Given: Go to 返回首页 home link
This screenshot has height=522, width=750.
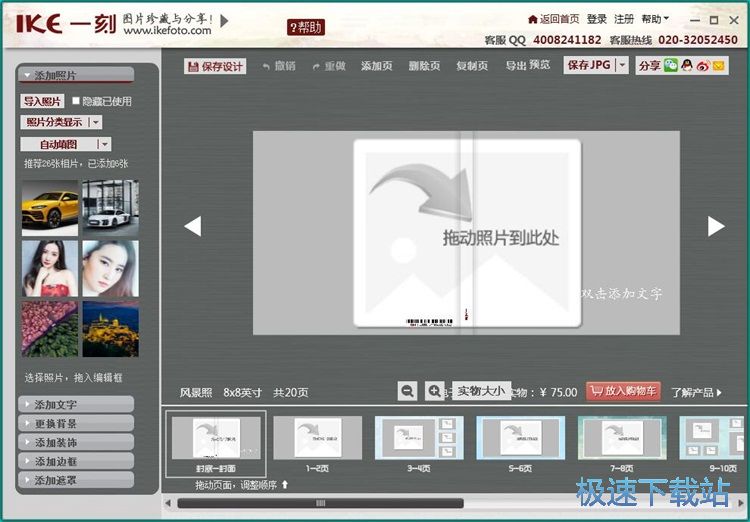Looking at the screenshot, I should pos(554,19).
